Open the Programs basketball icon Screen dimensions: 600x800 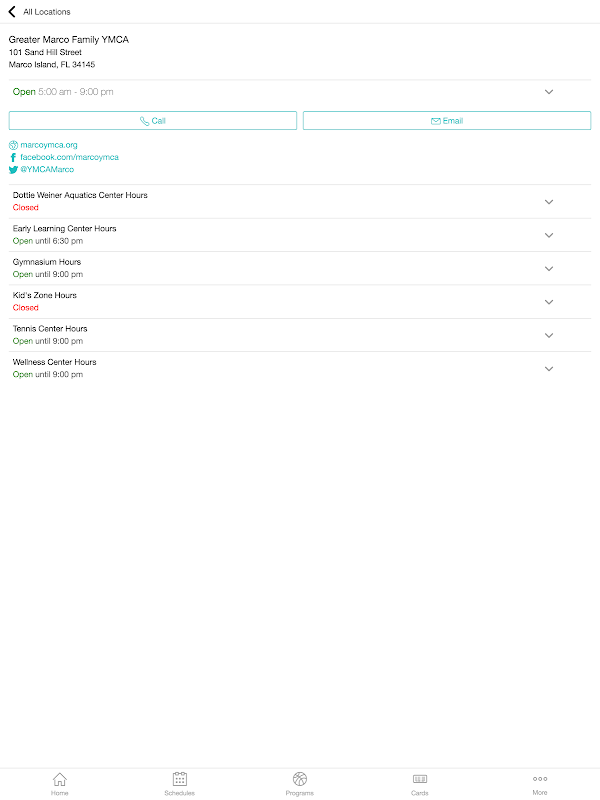pyautogui.click(x=300, y=779)
